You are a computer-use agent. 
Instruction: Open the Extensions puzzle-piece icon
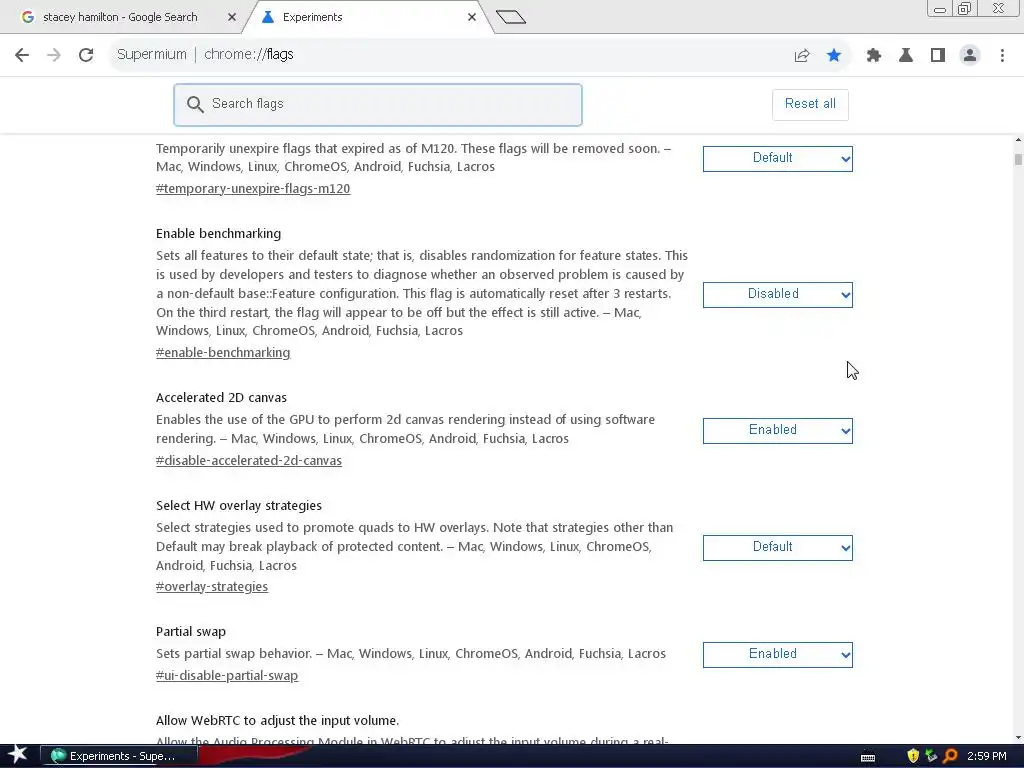click(x=874, y=56)
